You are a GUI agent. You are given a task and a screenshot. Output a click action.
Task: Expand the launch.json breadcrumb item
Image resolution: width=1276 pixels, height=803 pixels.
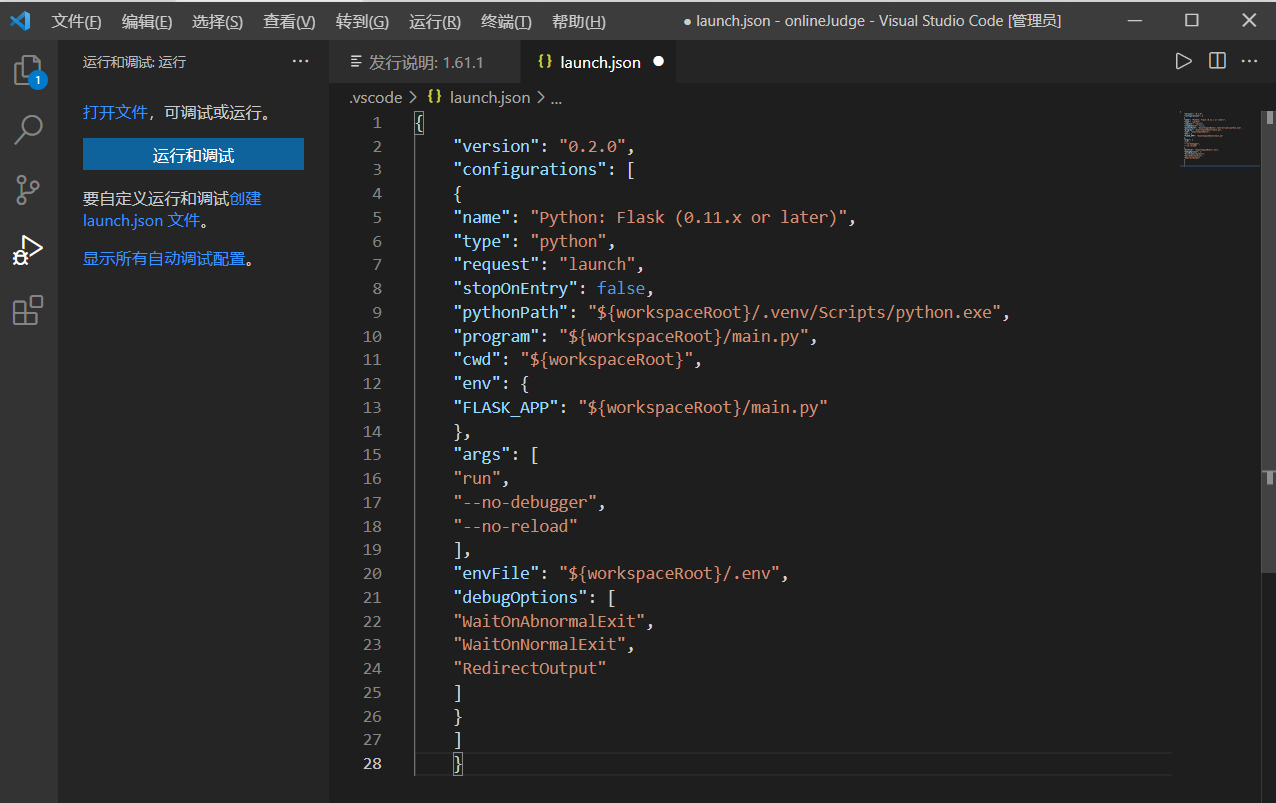coord(479,97)
